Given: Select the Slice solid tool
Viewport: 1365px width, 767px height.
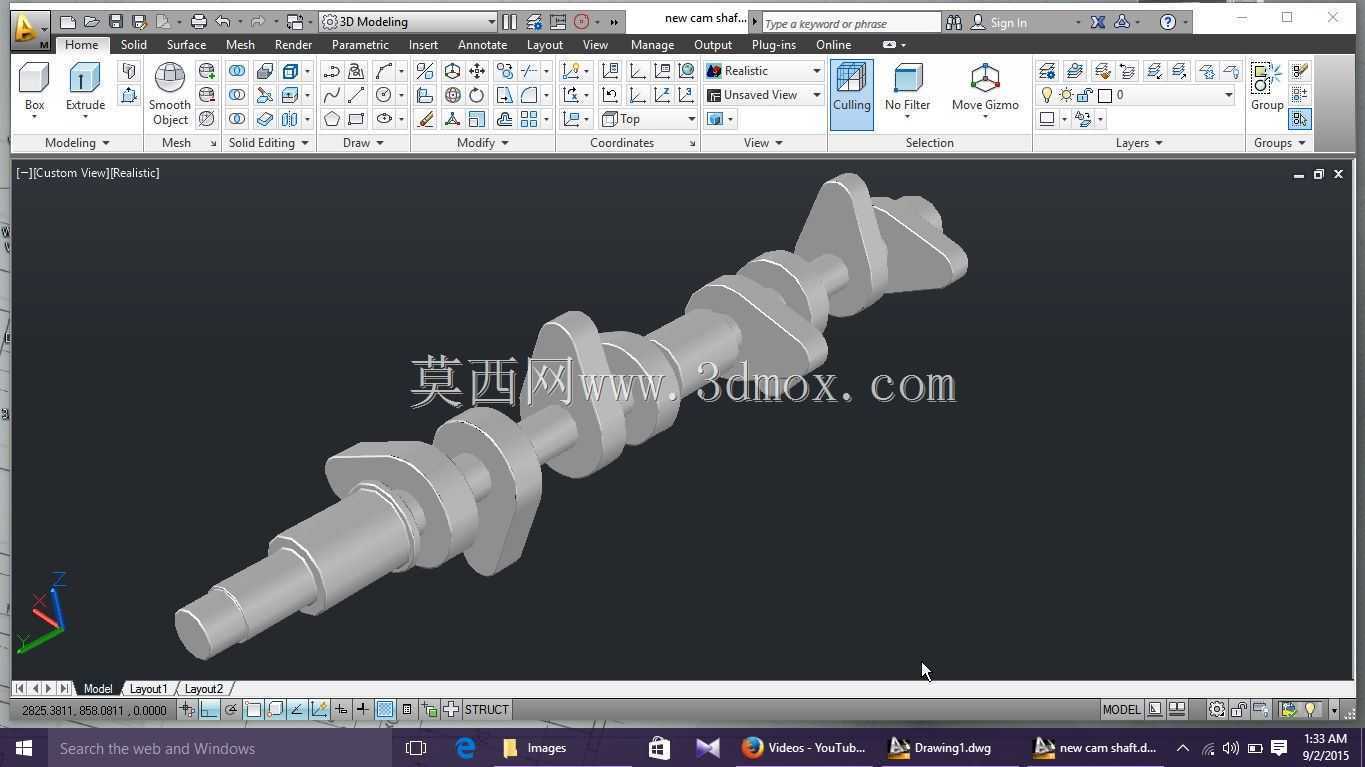Looking at the screenshot, I should tap(265, 95).
